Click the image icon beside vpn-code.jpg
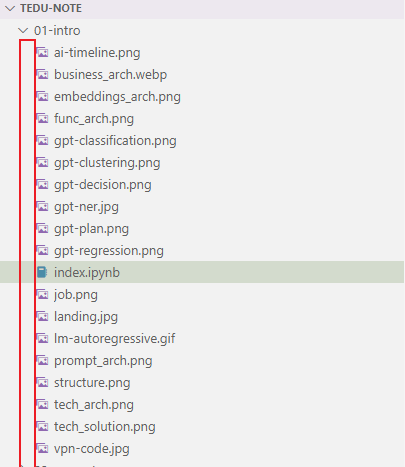This screenshot has width=405, height=467. [x=42, y=449]
